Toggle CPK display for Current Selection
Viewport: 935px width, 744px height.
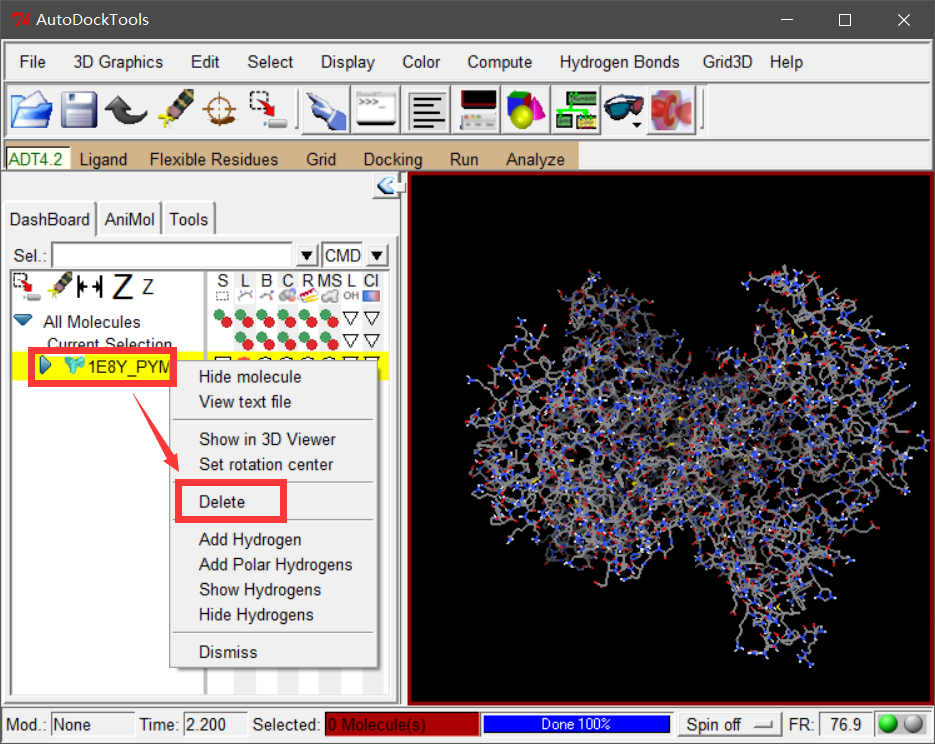point(287,340)
